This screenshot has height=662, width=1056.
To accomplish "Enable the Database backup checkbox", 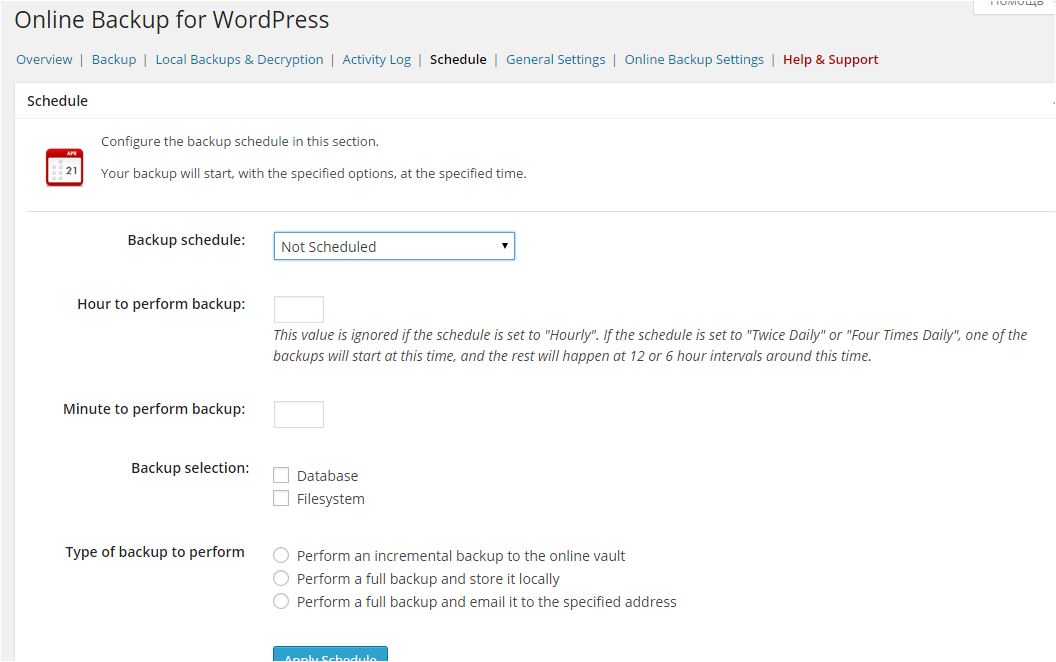I will (281, 476).
